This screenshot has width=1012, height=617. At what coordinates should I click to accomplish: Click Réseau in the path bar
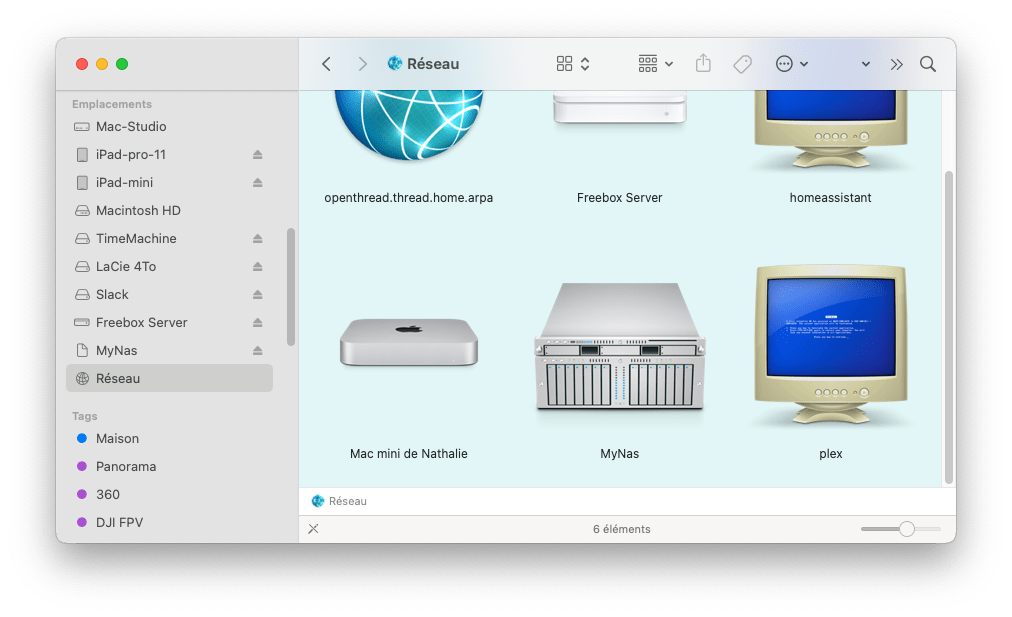point(347,501)
